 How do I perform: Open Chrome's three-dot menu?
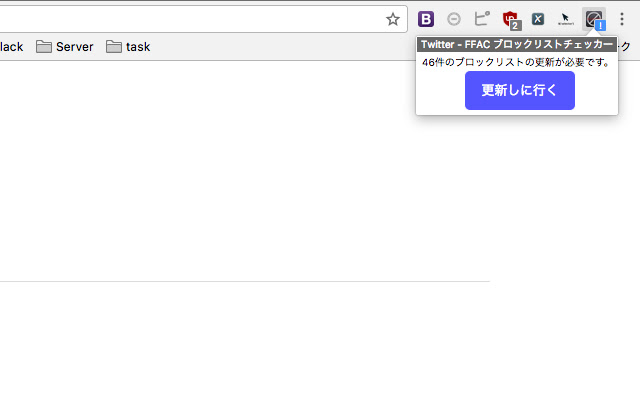pos(621,19)
